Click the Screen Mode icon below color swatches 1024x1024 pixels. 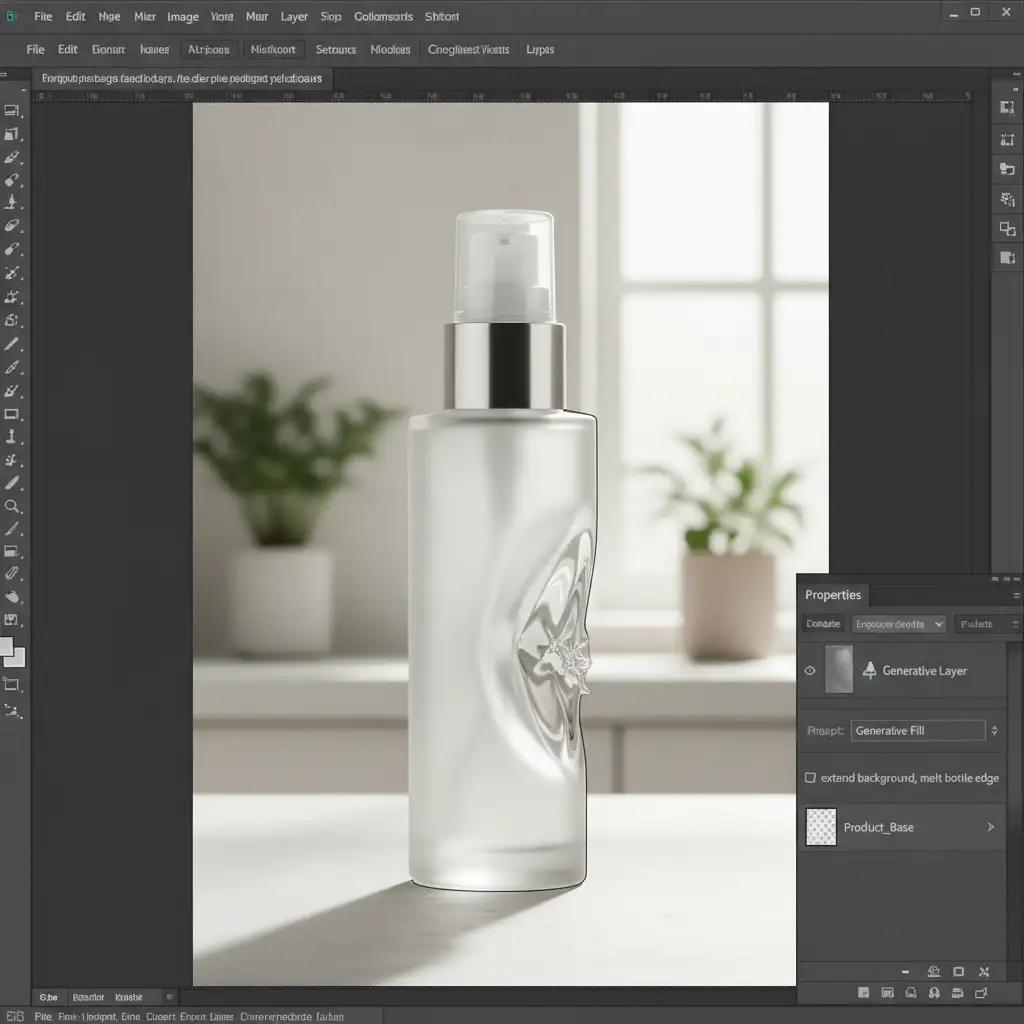pos(12,684)
